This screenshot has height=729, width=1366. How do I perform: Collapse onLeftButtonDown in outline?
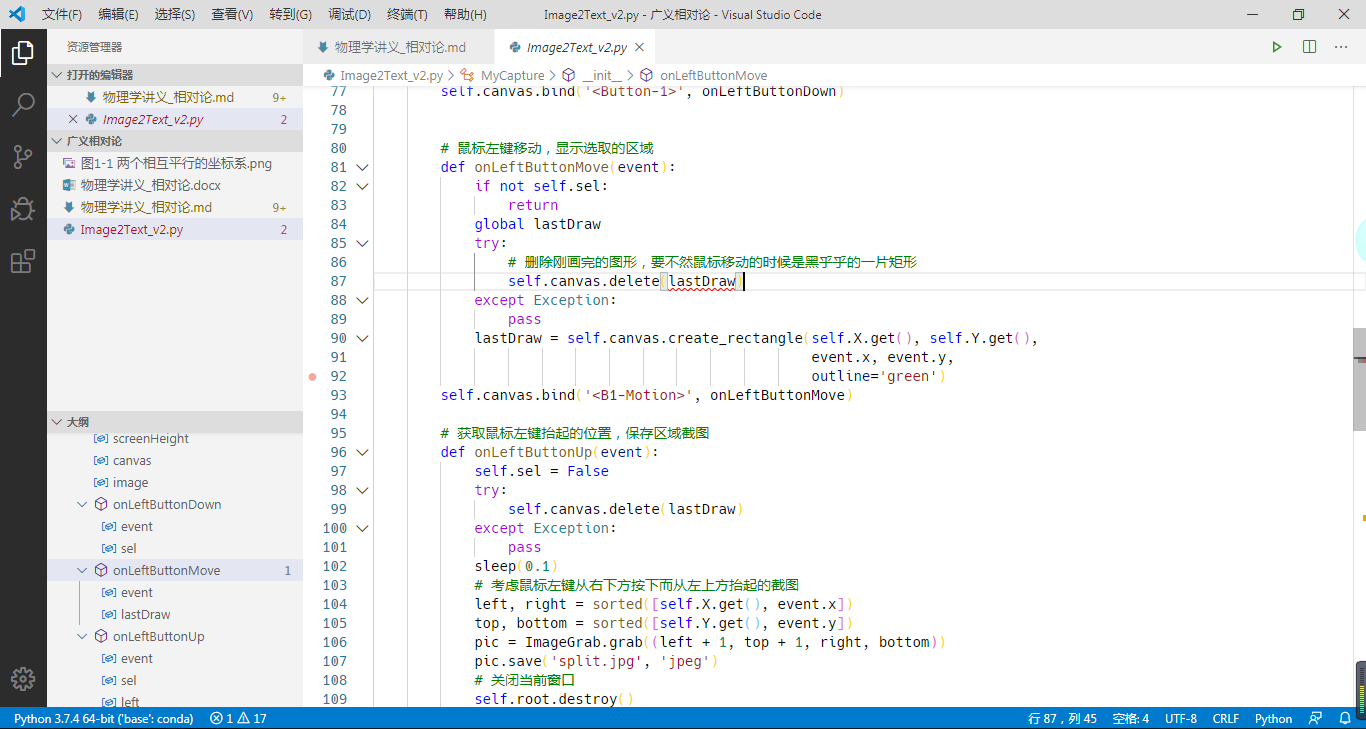click(83, 505)
